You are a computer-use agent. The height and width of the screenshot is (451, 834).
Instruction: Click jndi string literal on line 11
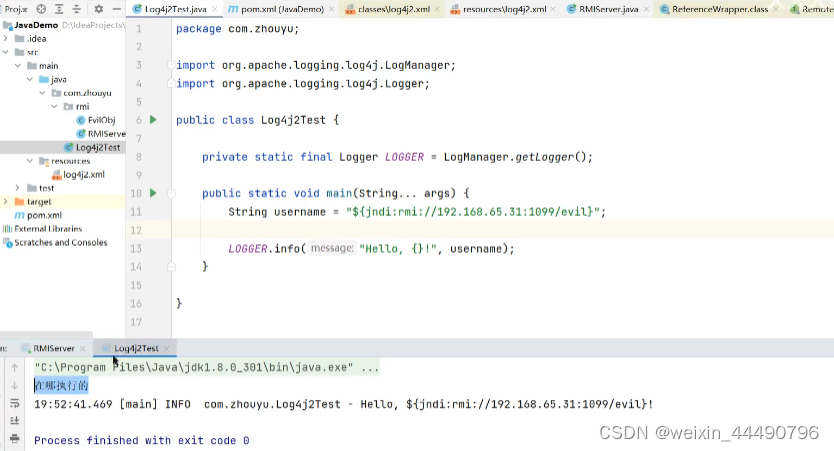[x=473, y=212]
